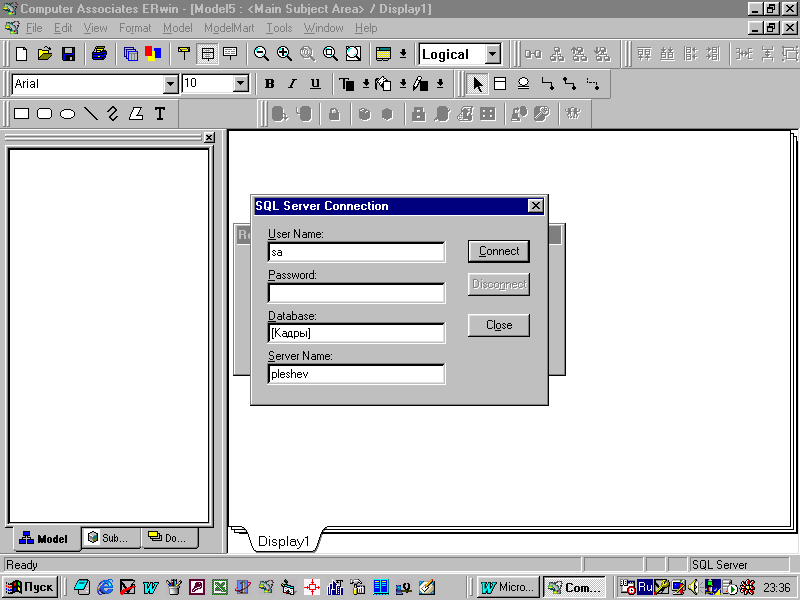Select the rectangle drawing shape
This screenshot has height=600, width=800.
coord(21,113)
